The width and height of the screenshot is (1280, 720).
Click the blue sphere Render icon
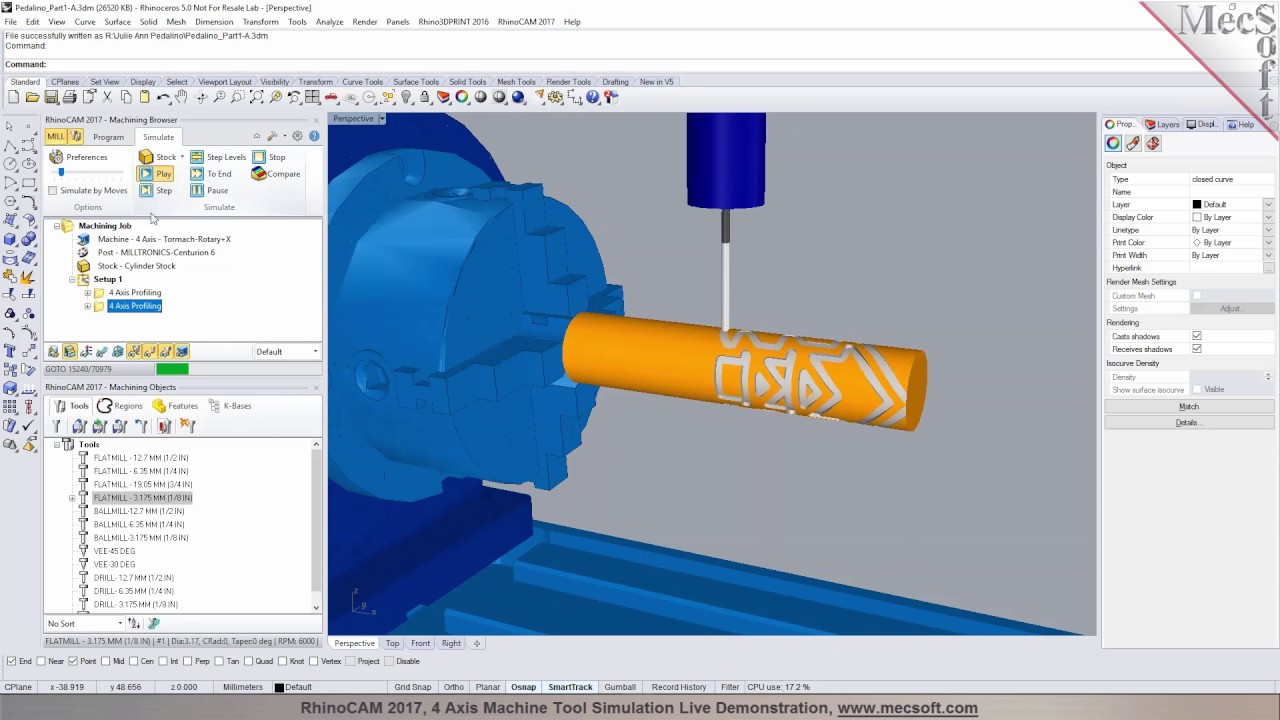(518, 97)
